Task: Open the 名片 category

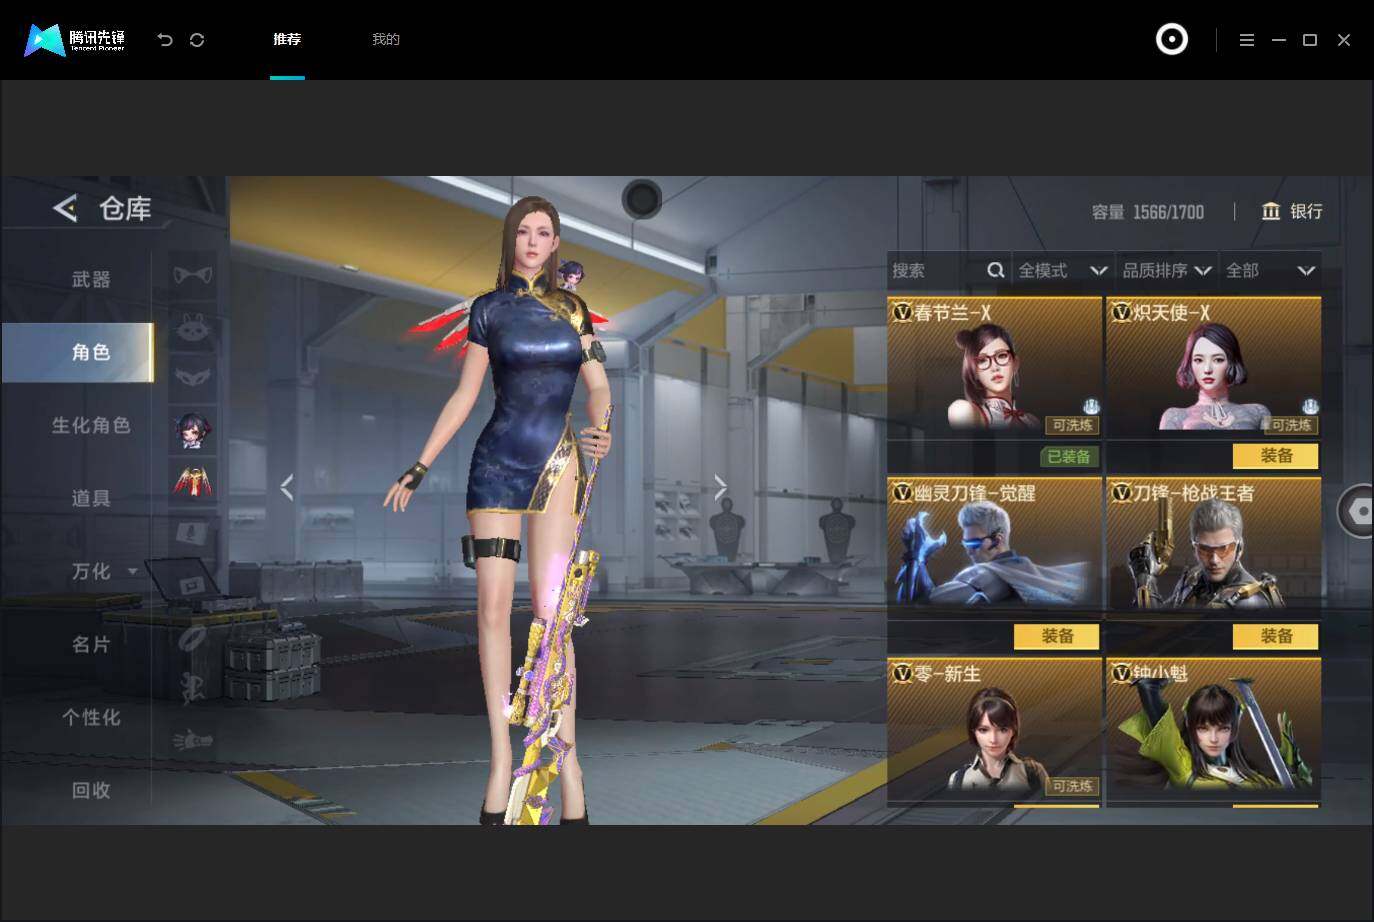Action: pyautogui.click(x=91, y=644)
